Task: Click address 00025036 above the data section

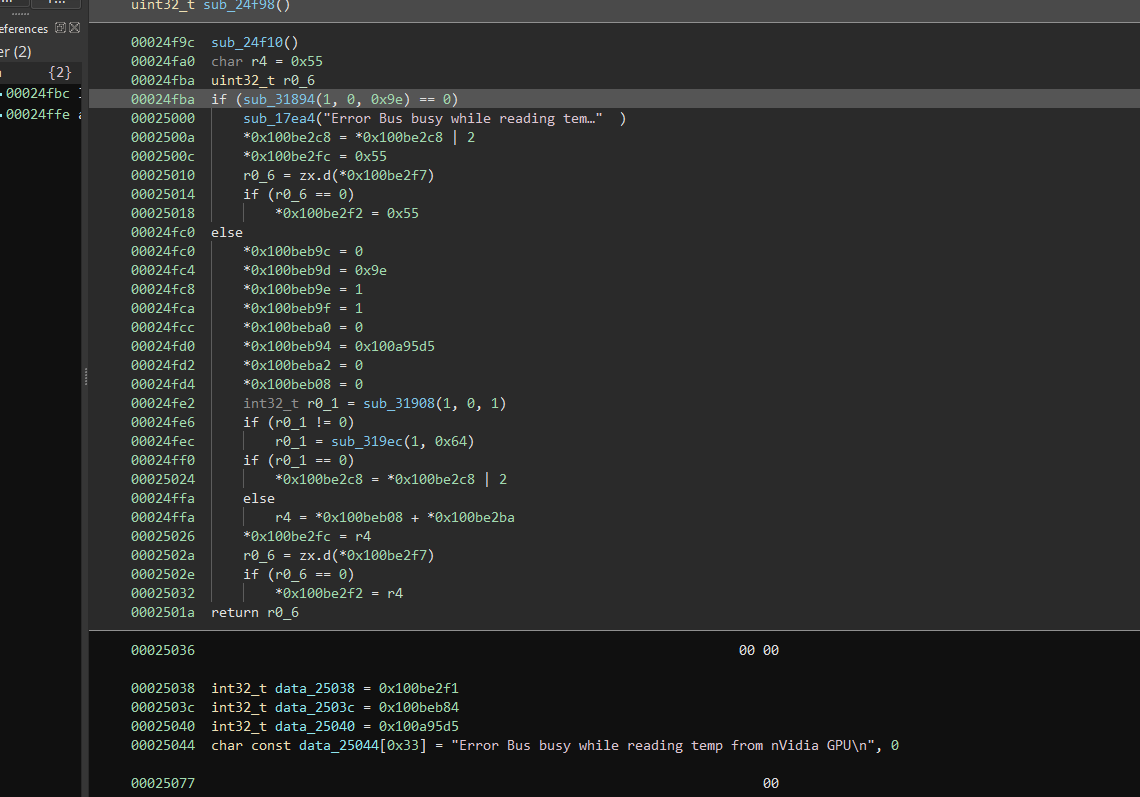Action: (163, 650)
